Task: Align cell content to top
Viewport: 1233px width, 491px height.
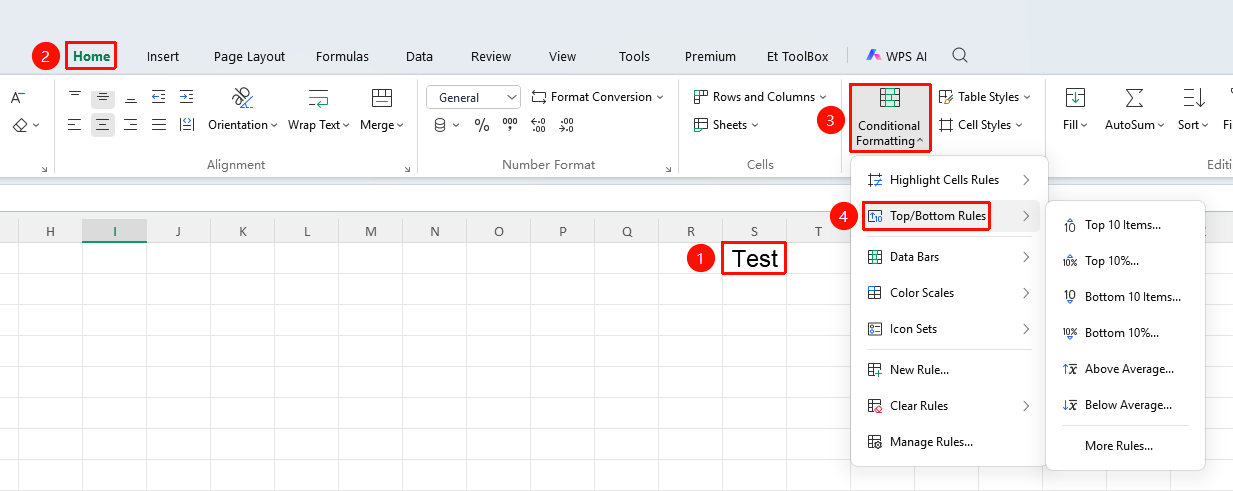Action: pos(75,96)
